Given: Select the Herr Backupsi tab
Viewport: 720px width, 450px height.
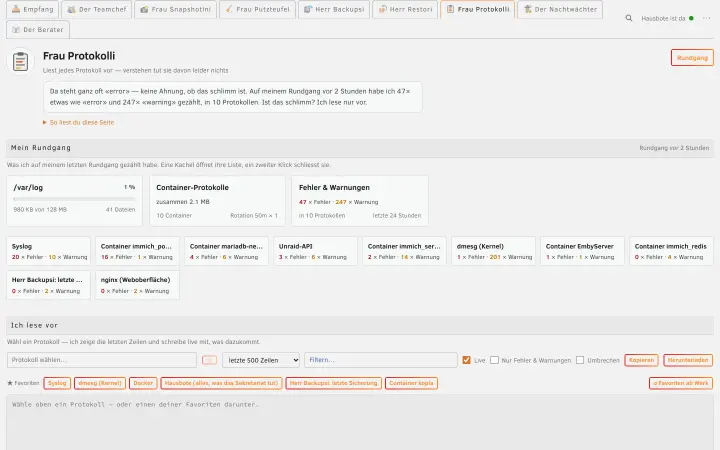Looking at the screenshot, I should click(x=334, y=9).
